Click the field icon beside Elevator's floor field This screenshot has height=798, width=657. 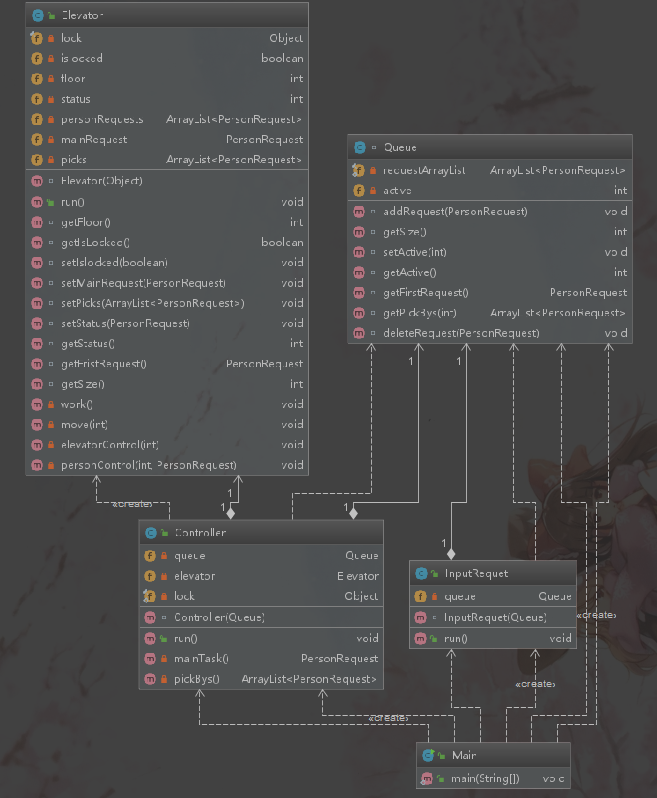(37, 79)
